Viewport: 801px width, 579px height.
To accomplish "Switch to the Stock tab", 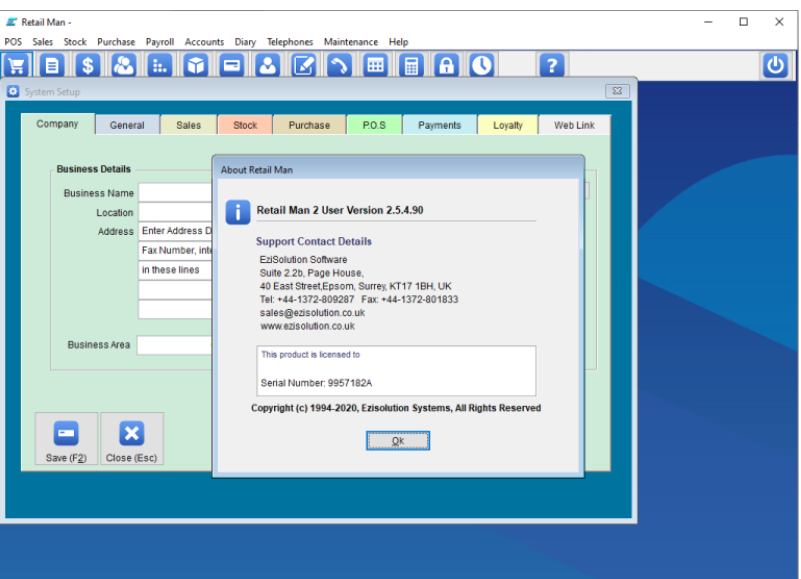I will tap(245, 125).
